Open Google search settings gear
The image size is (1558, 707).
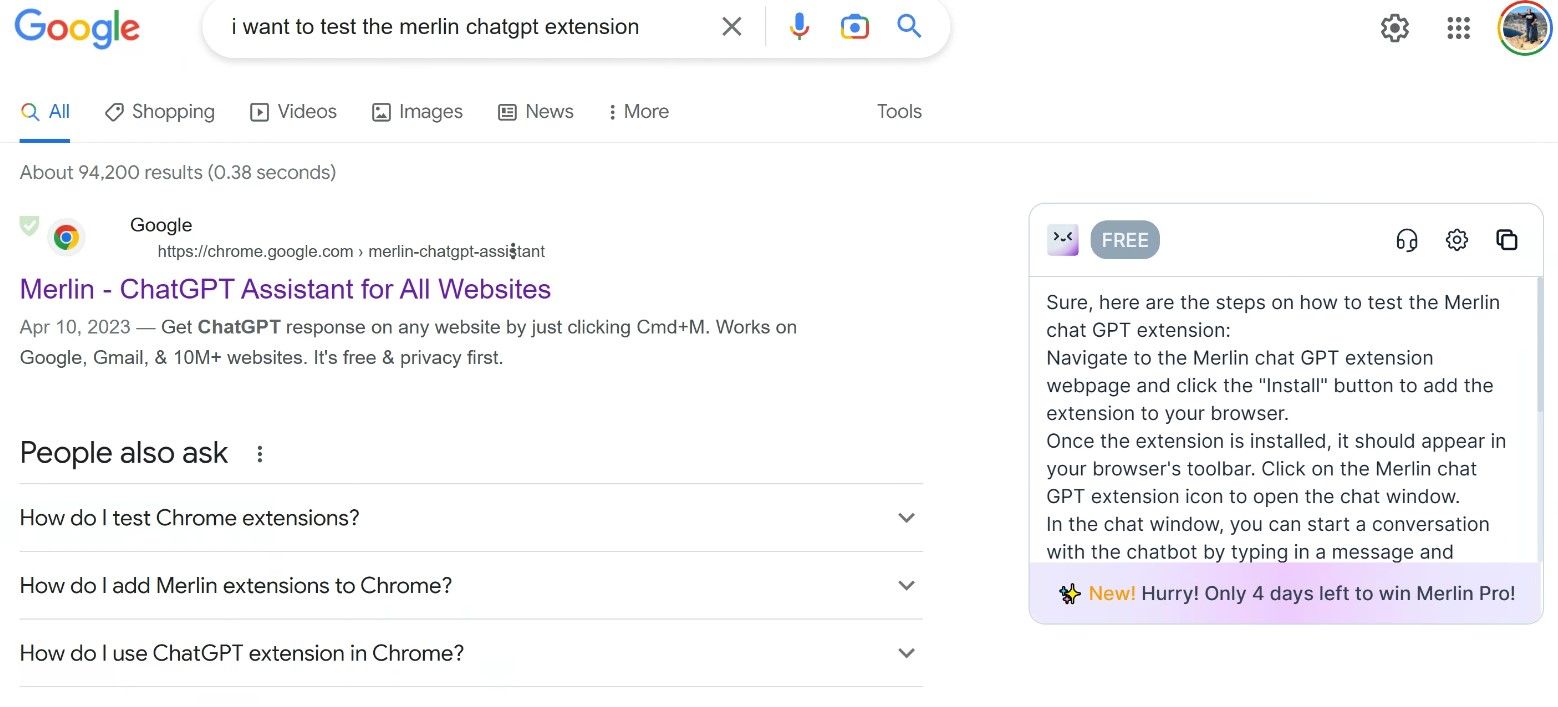[x=1394, y=28]
